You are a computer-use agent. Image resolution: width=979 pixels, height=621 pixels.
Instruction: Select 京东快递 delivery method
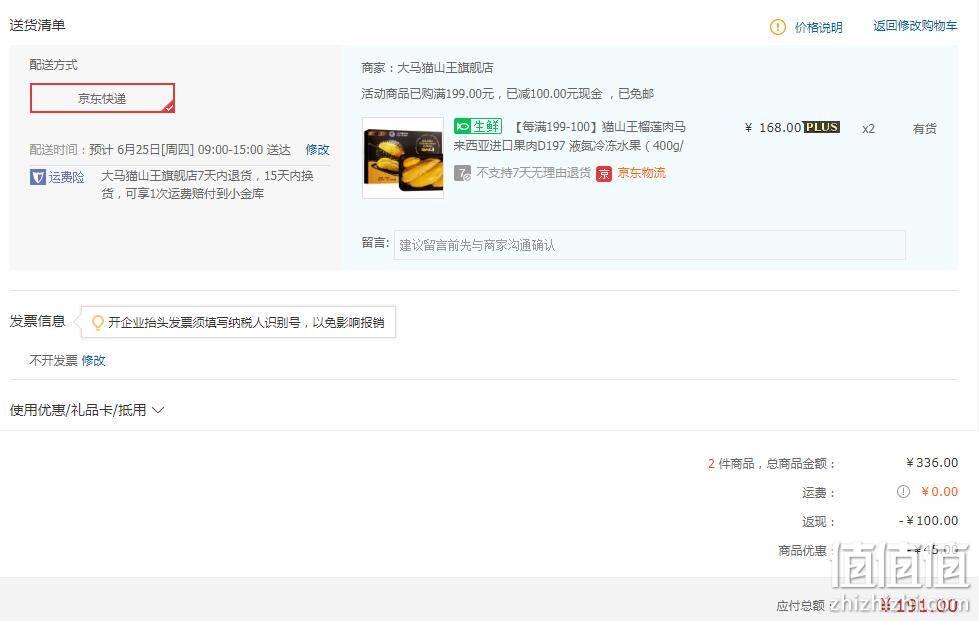tap(102, 98)
